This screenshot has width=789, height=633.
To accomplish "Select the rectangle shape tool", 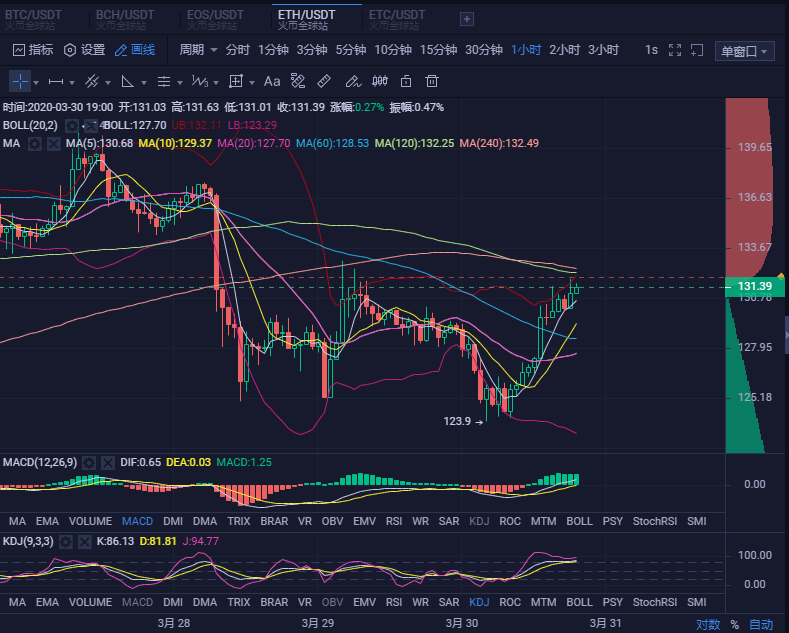I will tap(236, 82).
